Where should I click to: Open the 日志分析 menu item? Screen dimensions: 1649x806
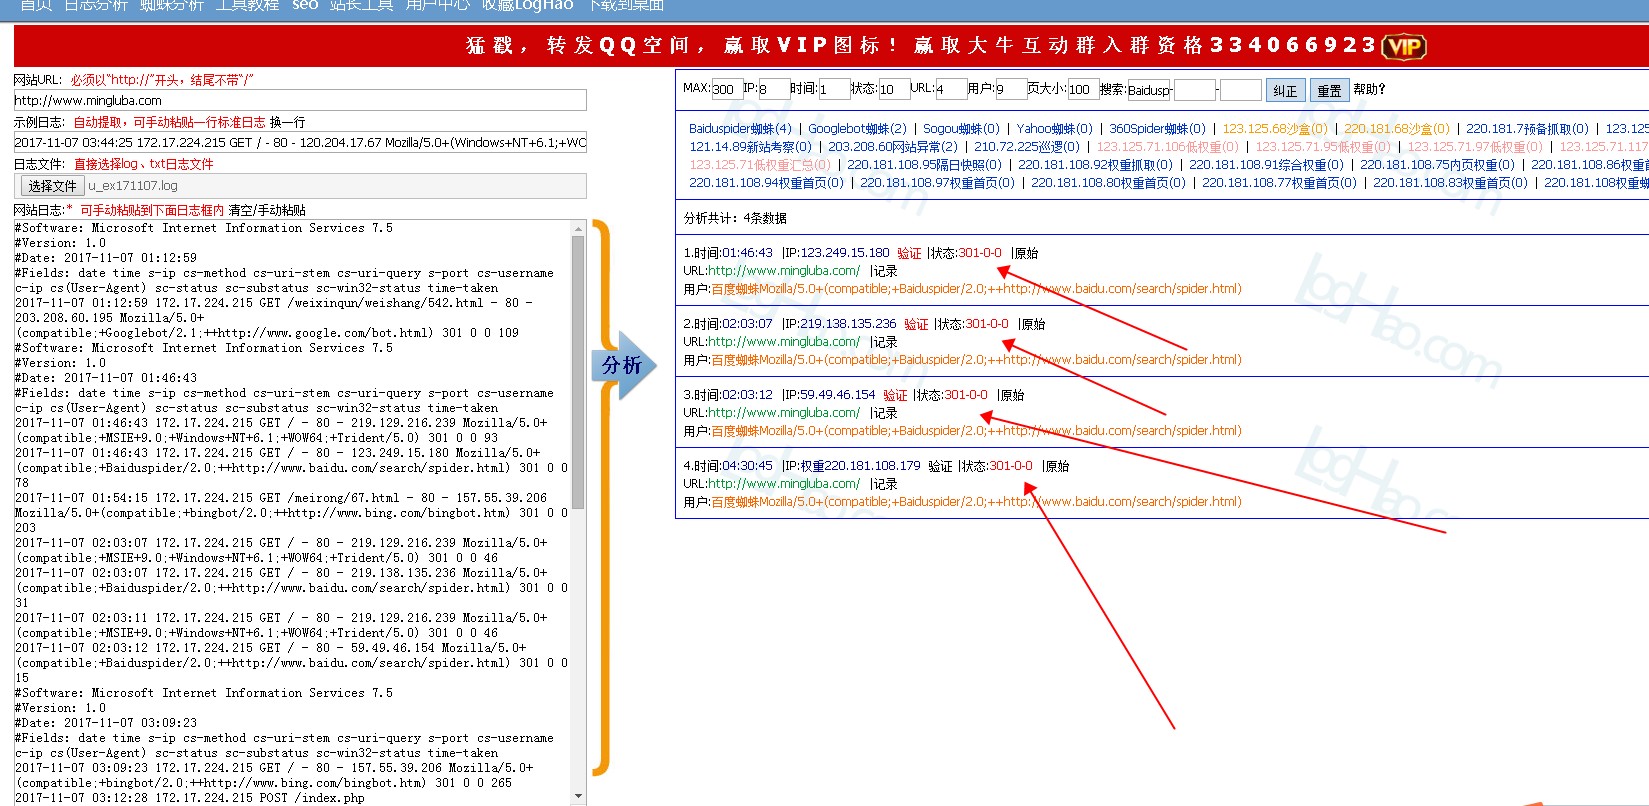pos(96,5)
